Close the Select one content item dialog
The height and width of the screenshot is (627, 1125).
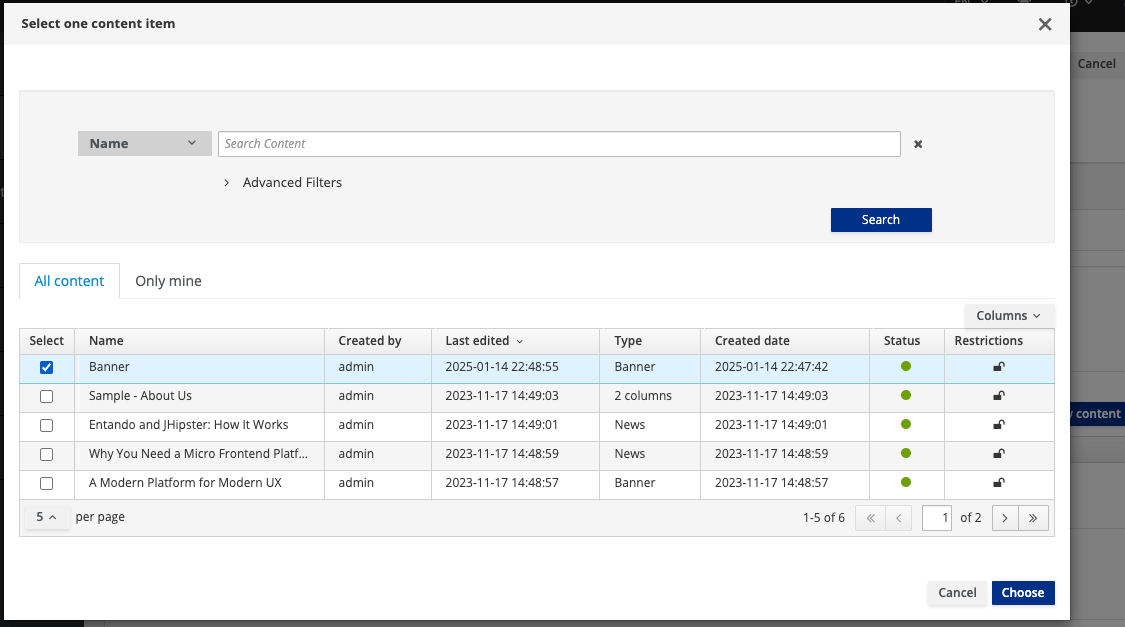pyautogui.click(x=1045, y=24)
